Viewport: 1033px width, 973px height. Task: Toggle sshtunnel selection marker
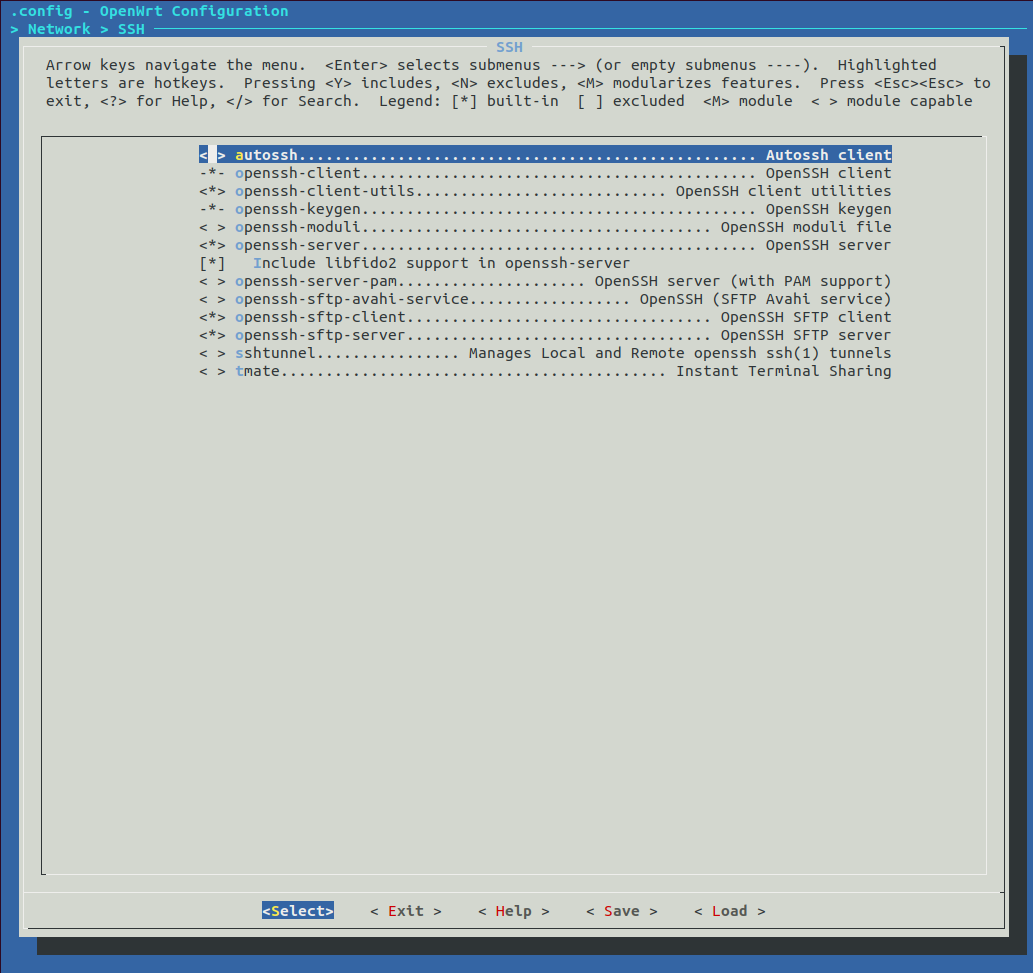[x=212, y=353]
